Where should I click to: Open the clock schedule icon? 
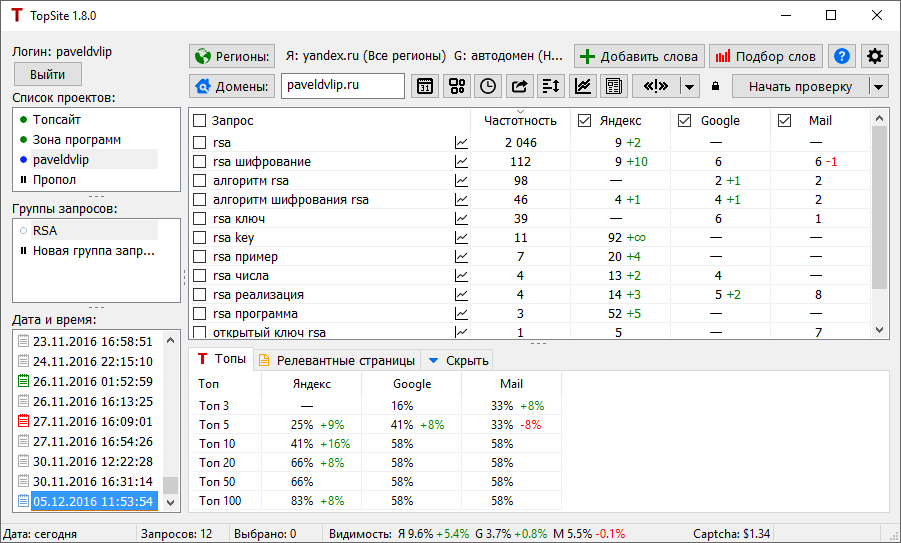tap(488, 86)
